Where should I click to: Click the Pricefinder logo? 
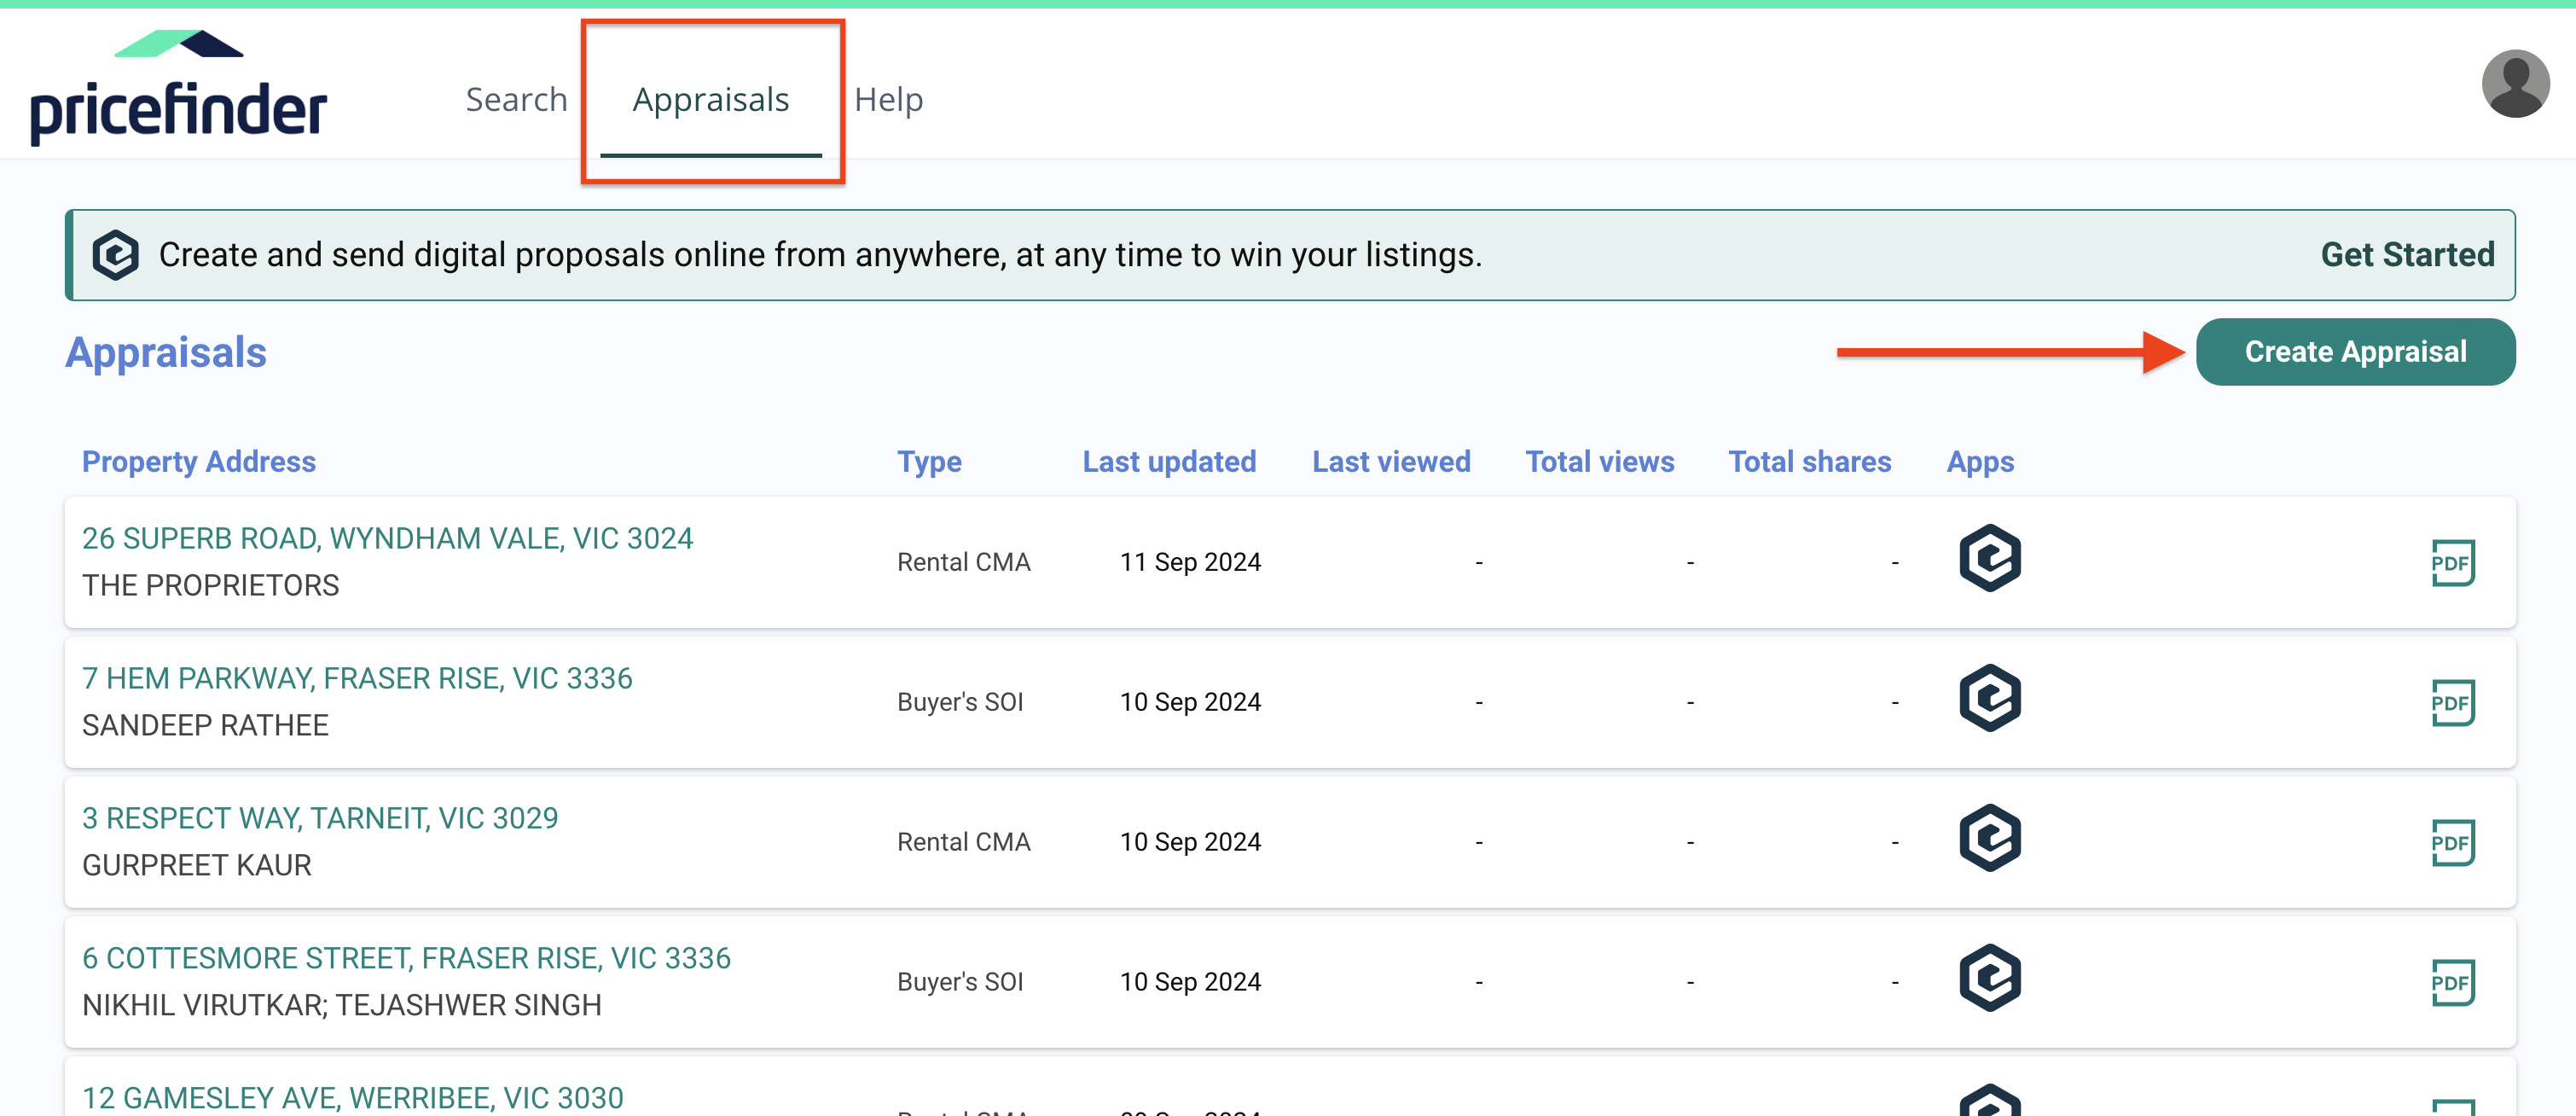click(178, 87)
